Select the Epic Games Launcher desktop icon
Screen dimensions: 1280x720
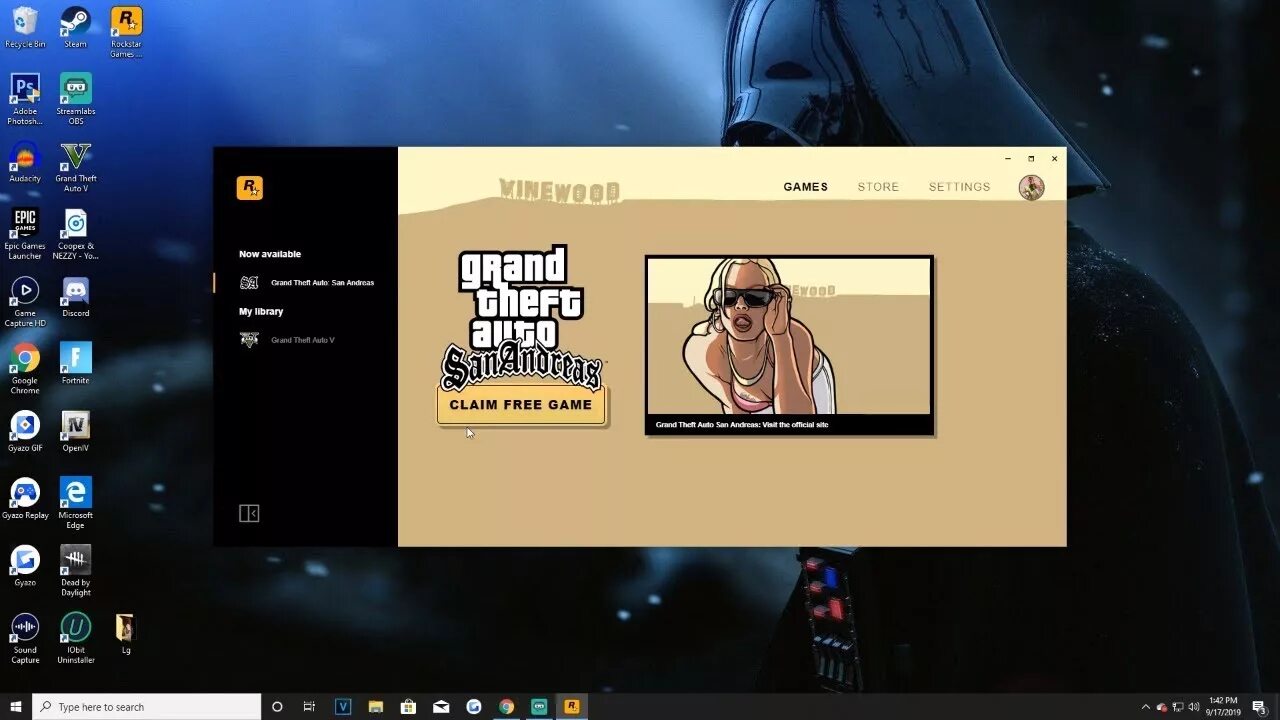tap(25, 234)
